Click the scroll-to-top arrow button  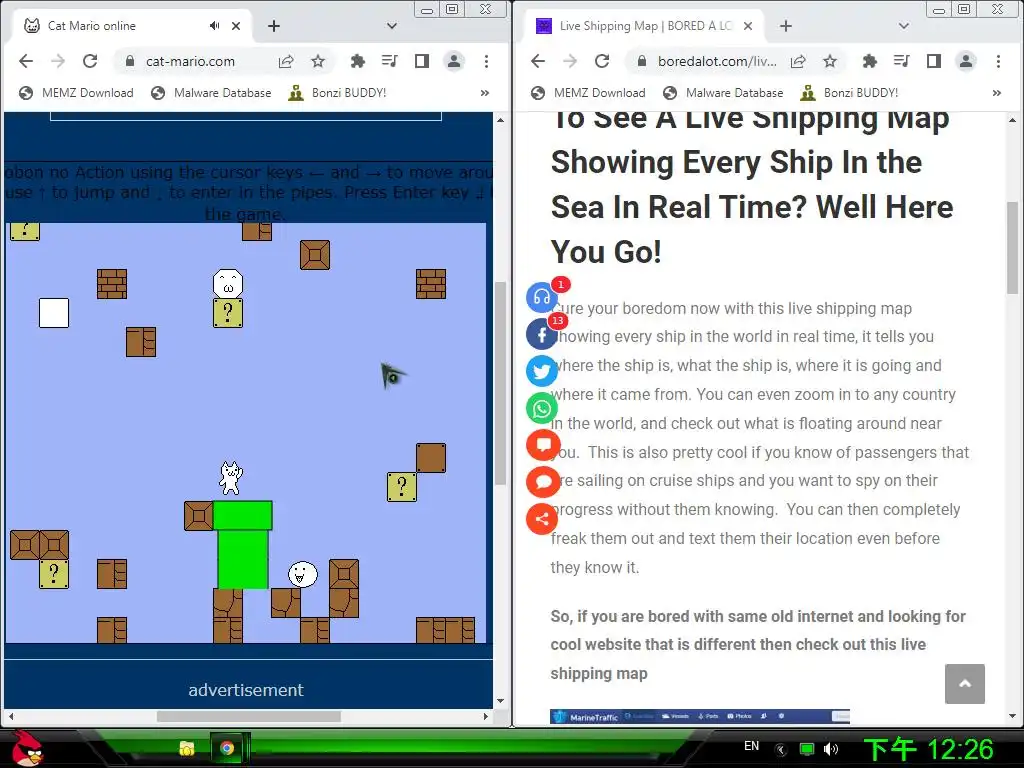965,684
